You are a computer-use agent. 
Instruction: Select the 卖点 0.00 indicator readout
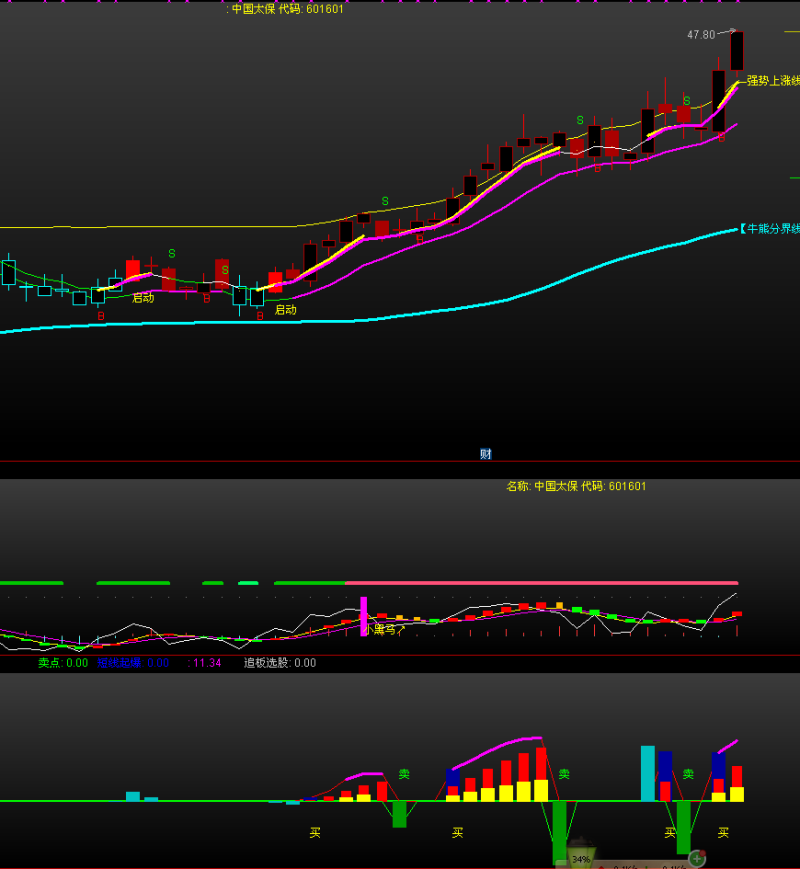pos(63,663)
